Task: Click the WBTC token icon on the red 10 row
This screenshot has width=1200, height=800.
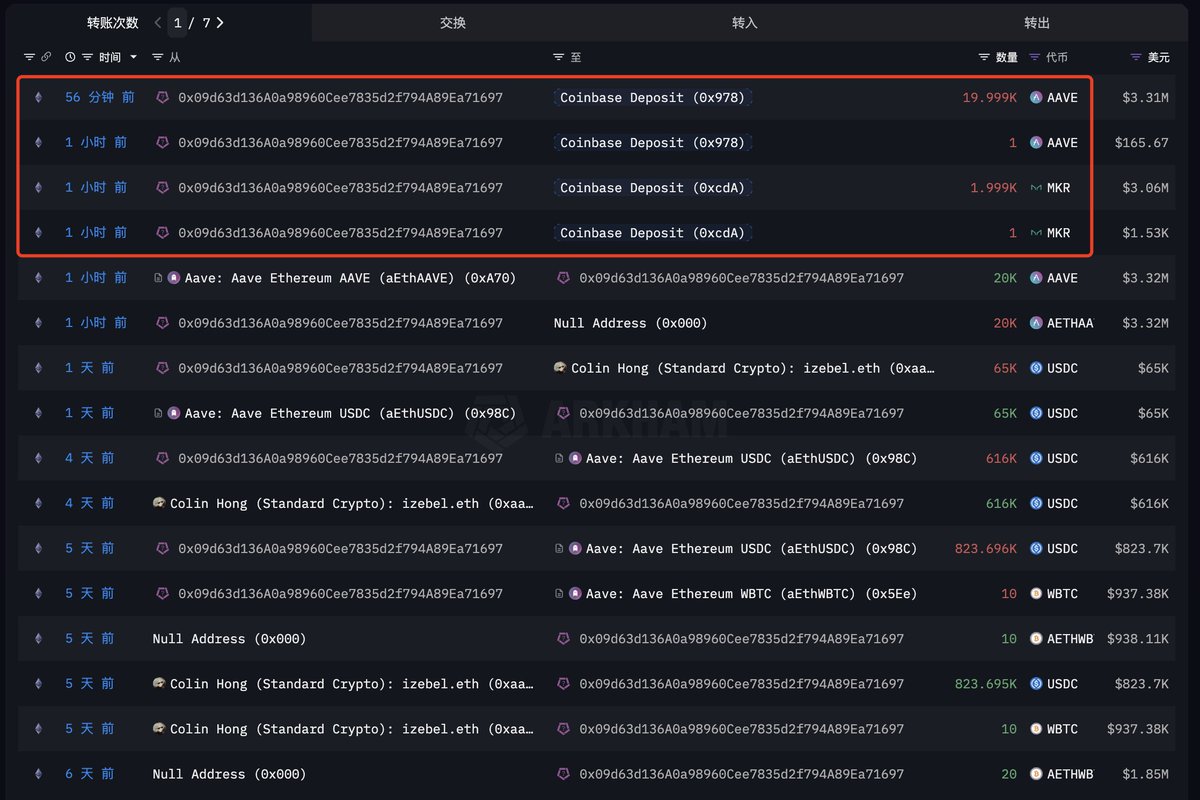Action: tap(1037, 593)
